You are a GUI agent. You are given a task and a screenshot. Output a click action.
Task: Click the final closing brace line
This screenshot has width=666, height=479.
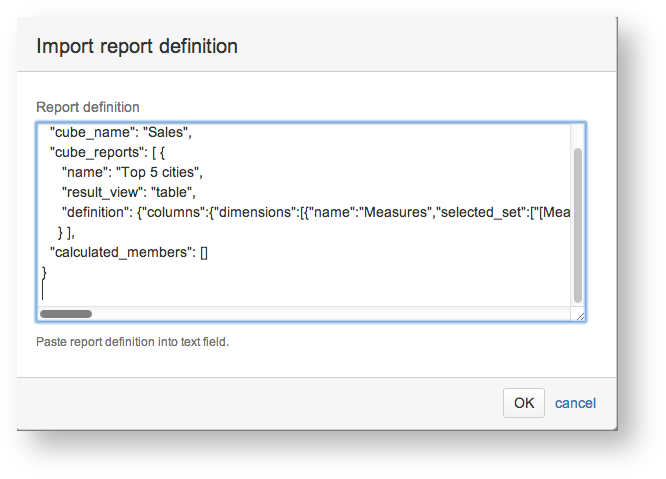(x=44, y=272)
